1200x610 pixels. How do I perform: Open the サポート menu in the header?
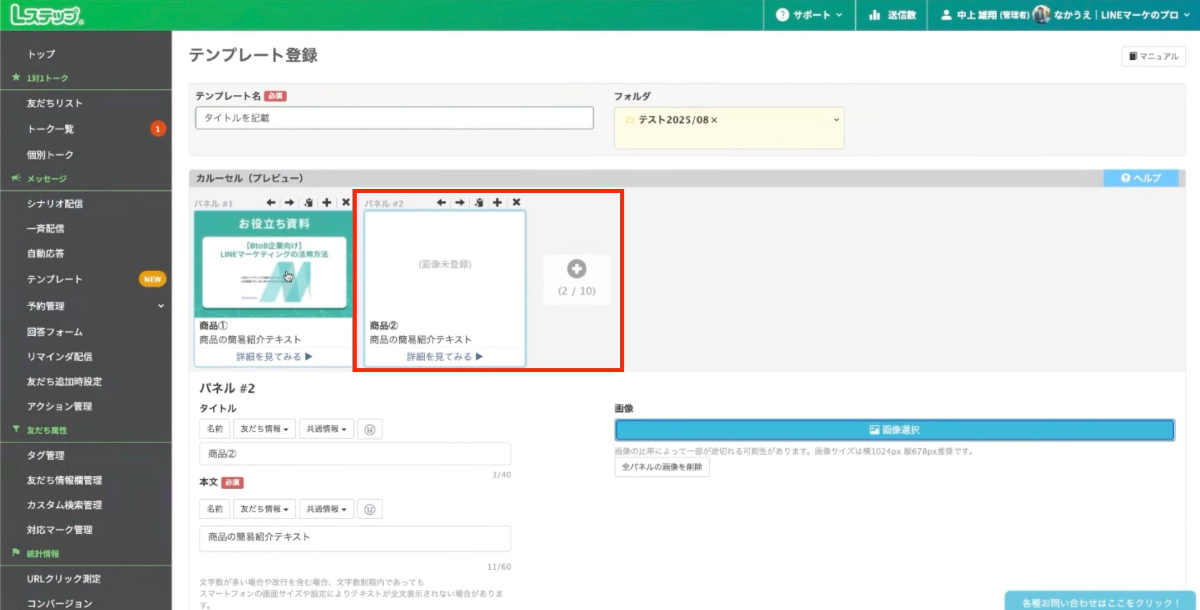(809, 15)
